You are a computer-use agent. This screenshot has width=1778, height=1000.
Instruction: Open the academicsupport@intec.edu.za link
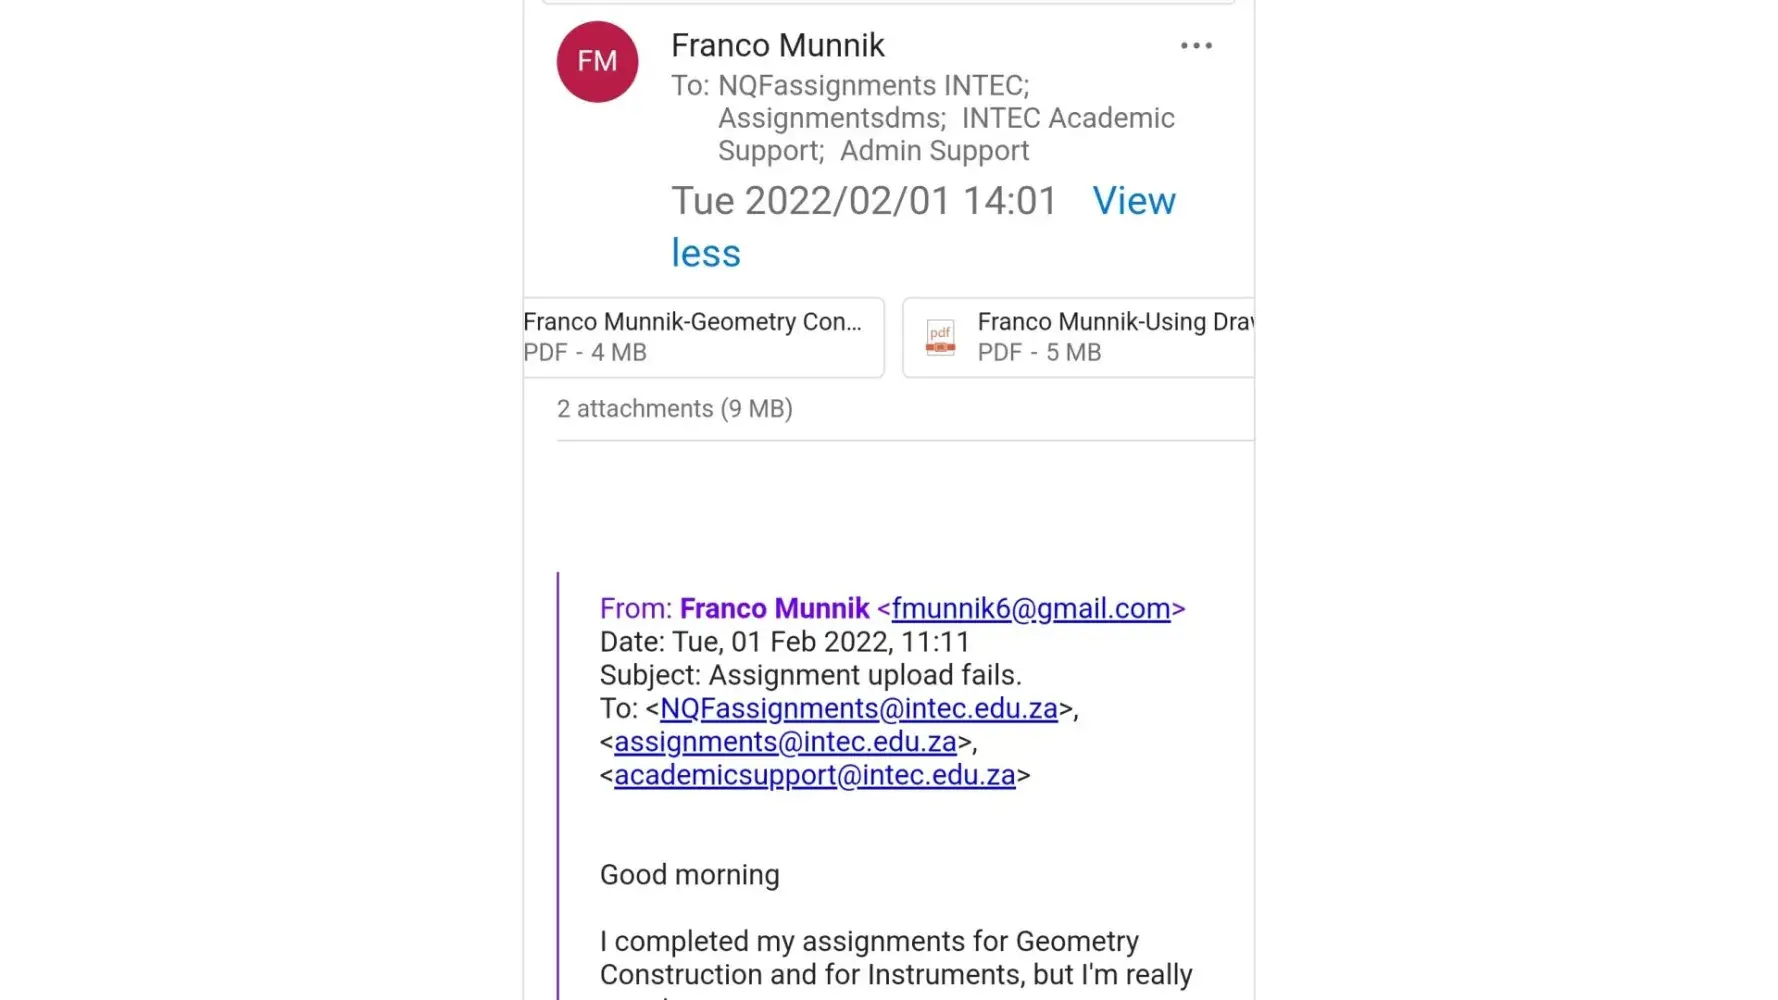pyautogui.click(x=814, y=775)
